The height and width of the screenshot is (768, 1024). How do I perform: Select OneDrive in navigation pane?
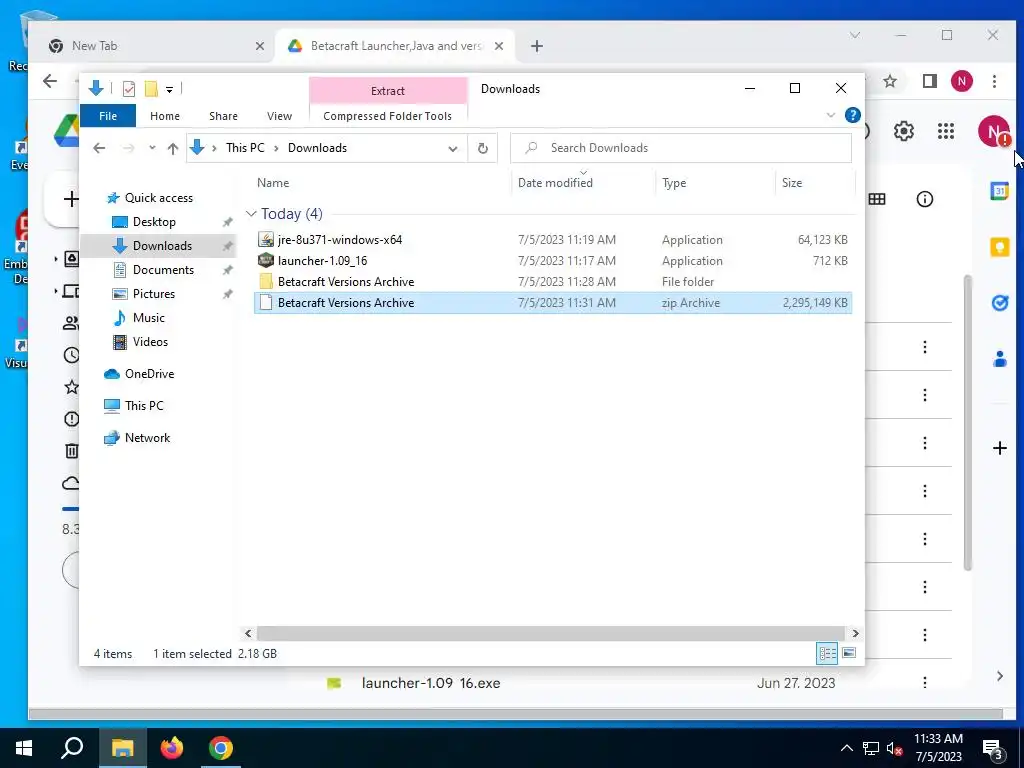149,374
